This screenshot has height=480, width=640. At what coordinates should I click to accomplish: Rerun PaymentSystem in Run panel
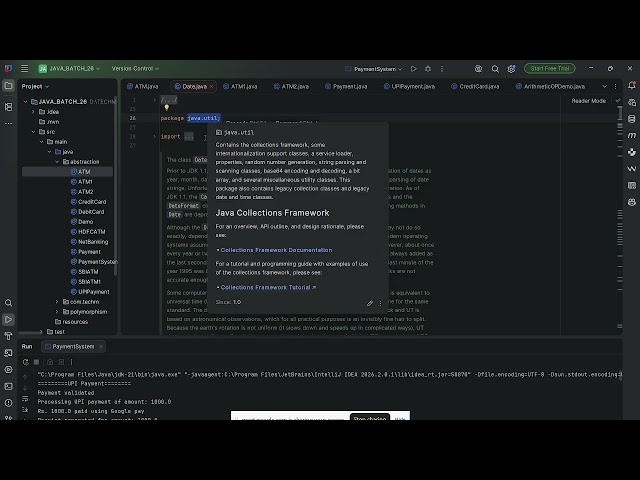click(x=25, y=362)
